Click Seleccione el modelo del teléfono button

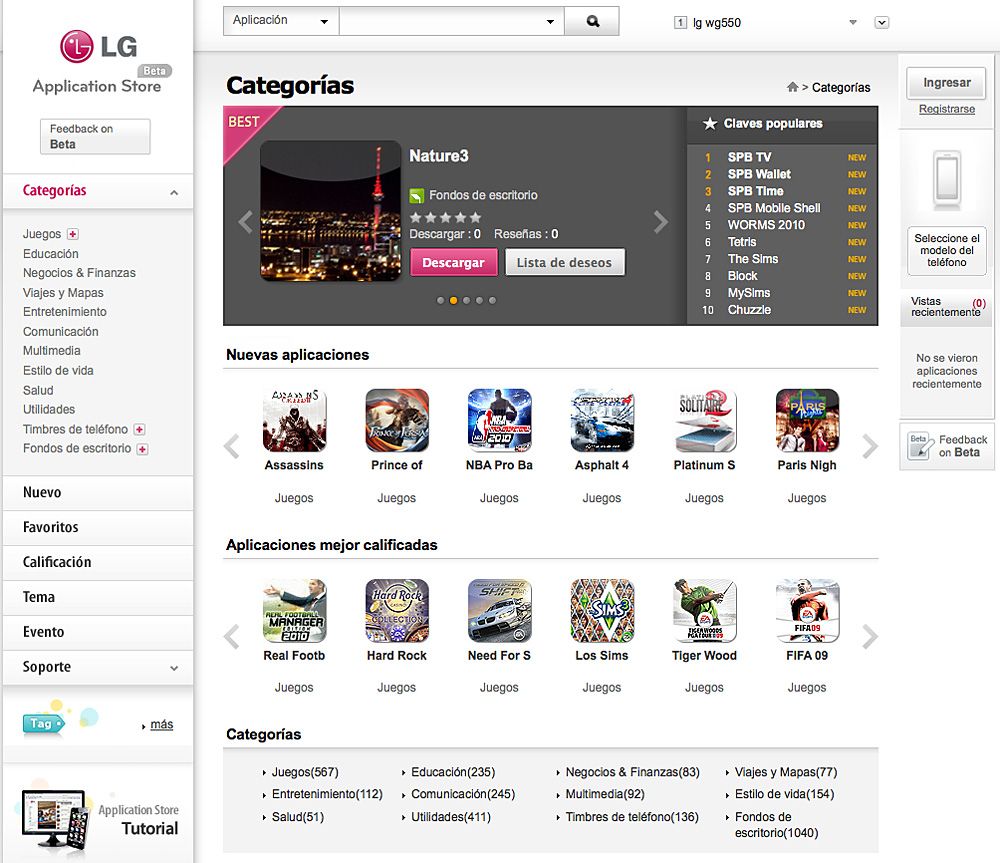coord(946,250)
